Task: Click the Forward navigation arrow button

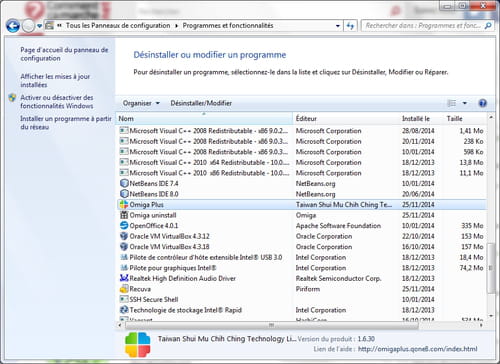Action: tap(28, 26)
